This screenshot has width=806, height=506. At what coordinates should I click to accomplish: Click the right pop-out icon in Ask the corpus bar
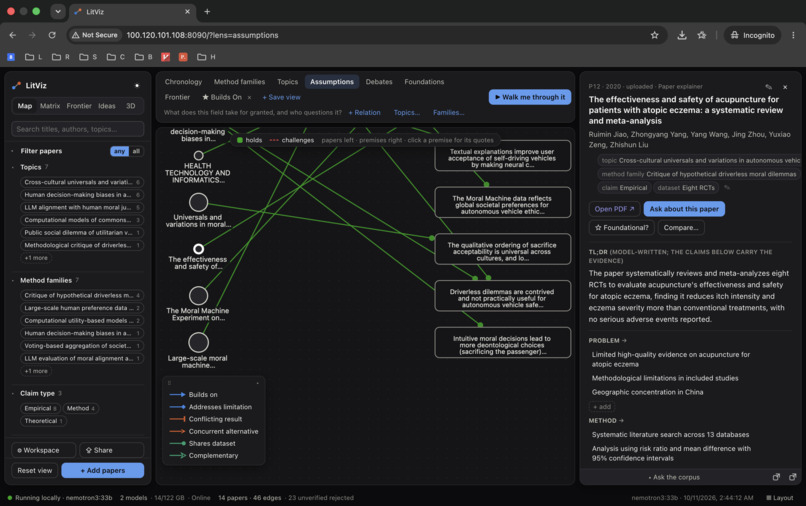click(793, 477)
